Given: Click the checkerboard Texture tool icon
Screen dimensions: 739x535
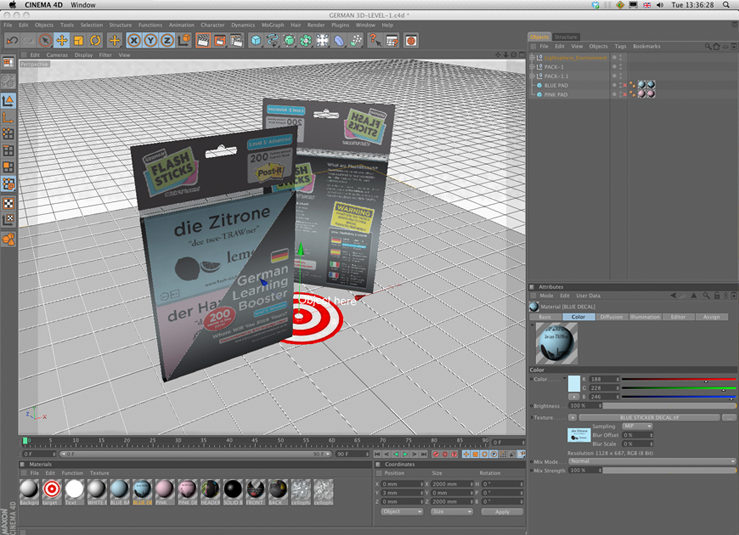Looking at the screenshot, I should [8, 203].
